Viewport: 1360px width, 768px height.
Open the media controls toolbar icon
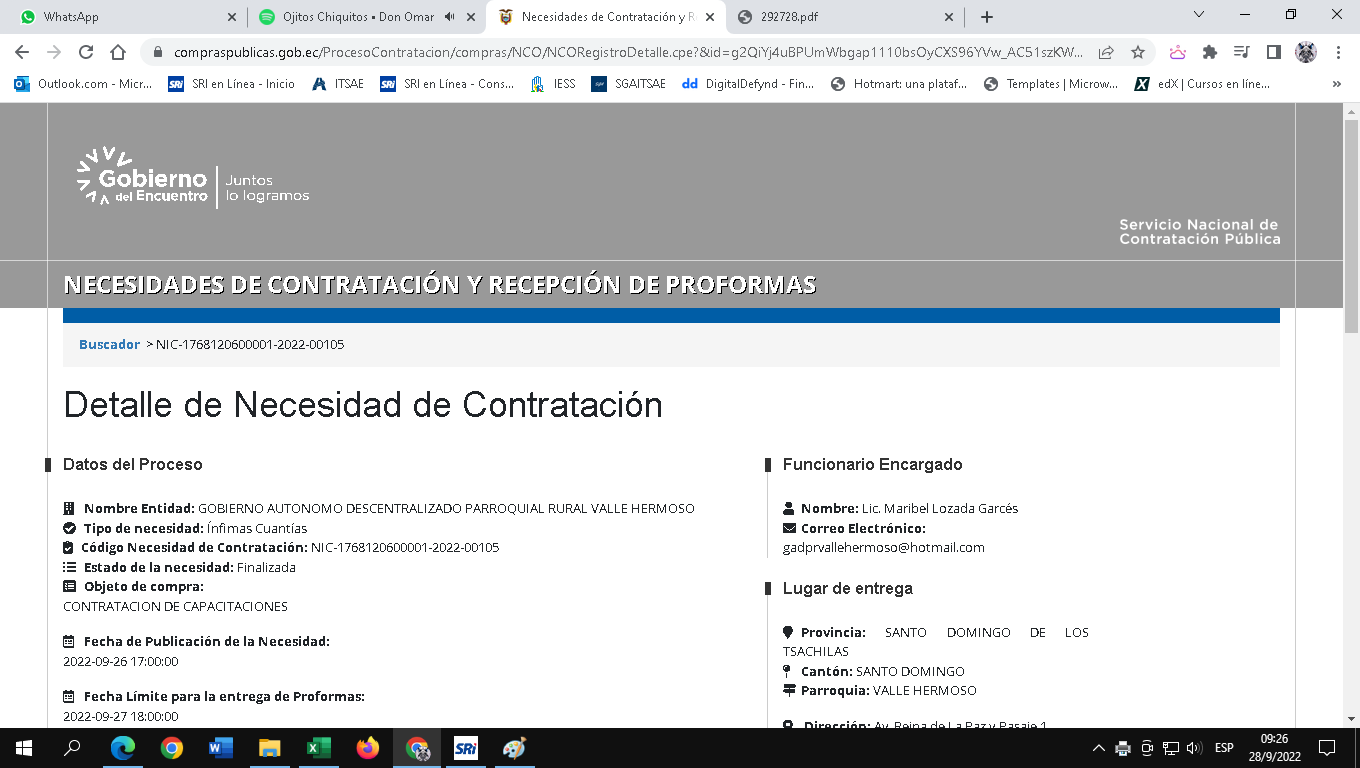coord(1242,53)
